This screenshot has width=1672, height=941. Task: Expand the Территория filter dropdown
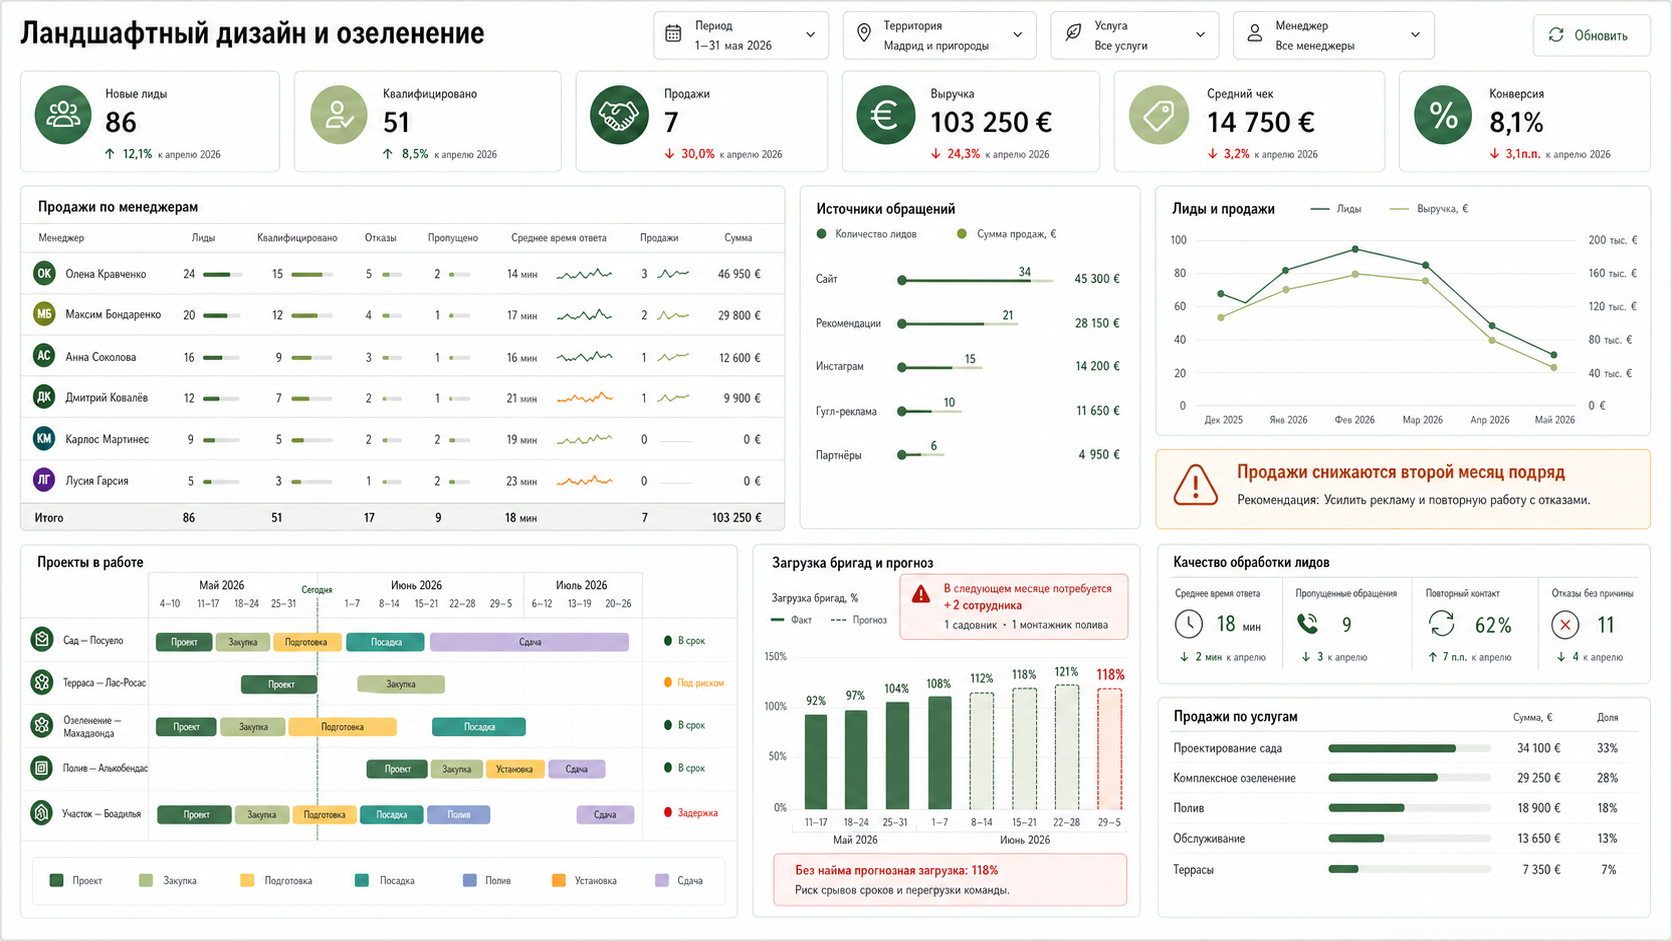tap(939, 35)
